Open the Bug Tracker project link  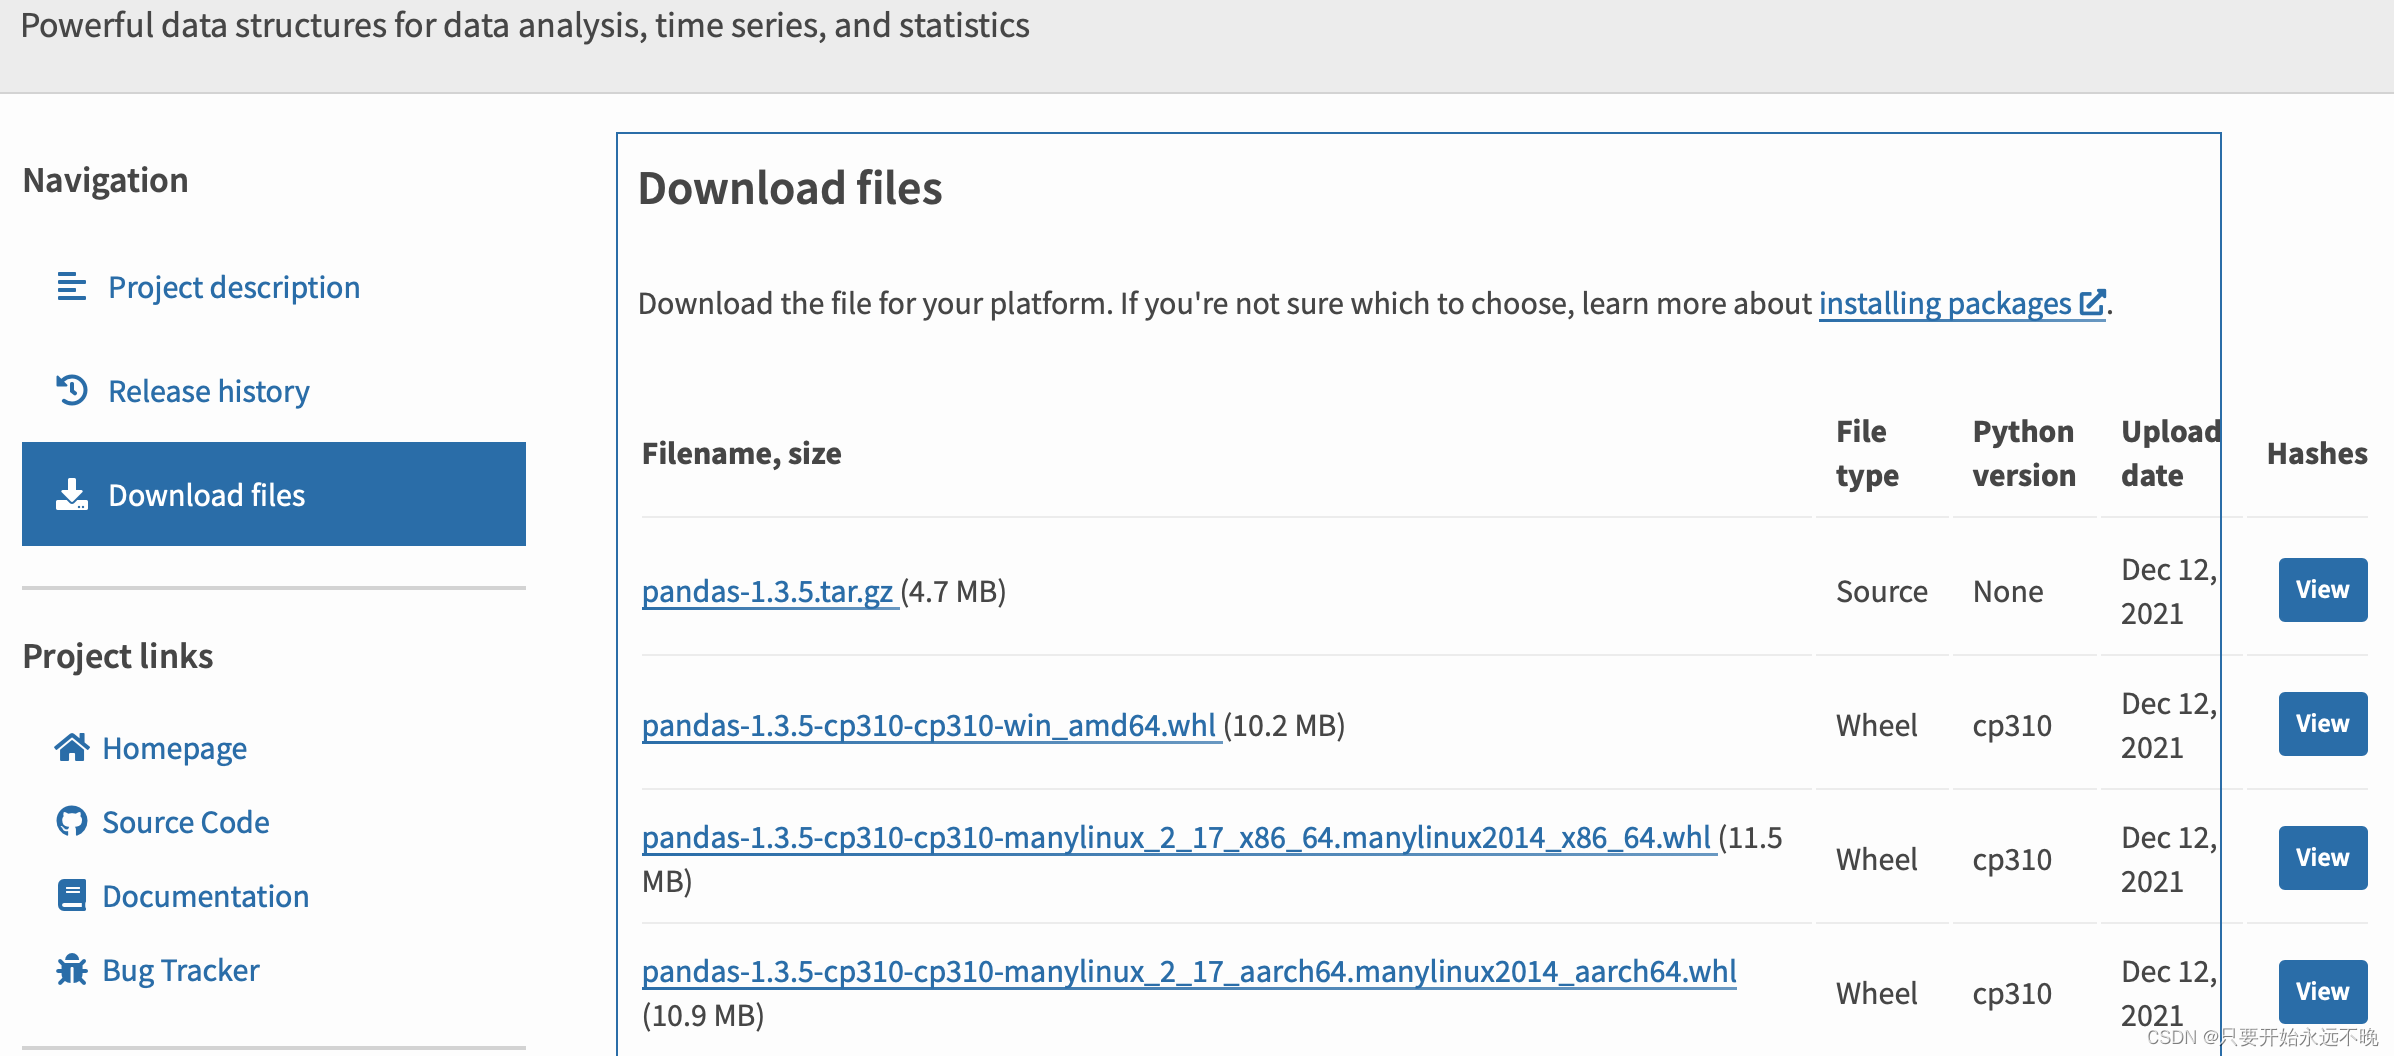pos(181,970)
